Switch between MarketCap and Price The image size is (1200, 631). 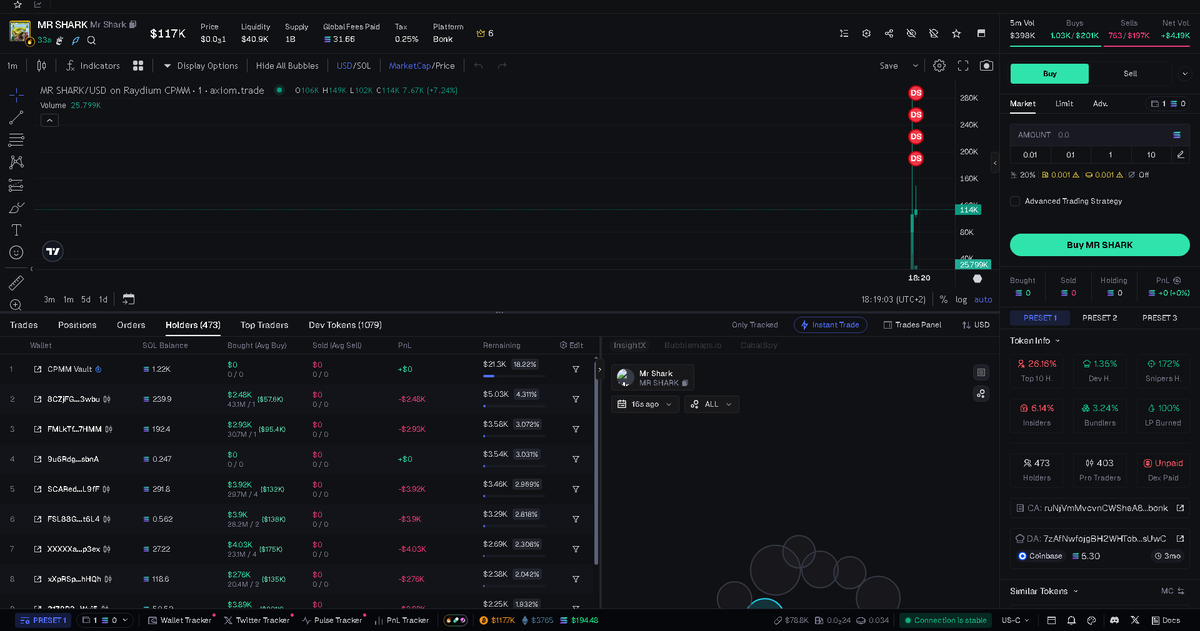pos(421,66)
